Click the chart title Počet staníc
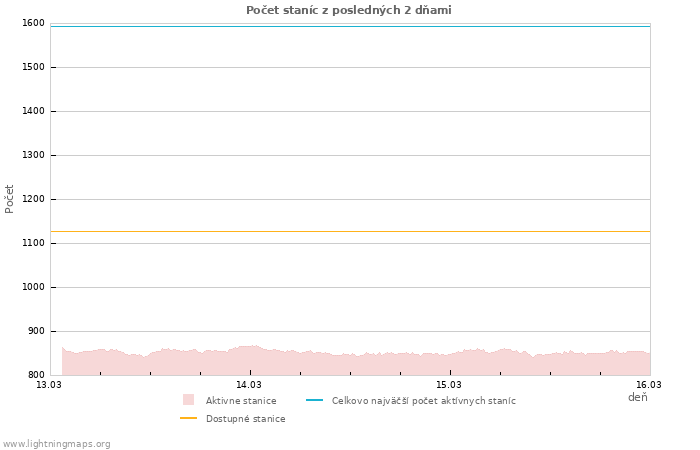The height and width of the screenshot is (450, 700). [x=349, y=10]
